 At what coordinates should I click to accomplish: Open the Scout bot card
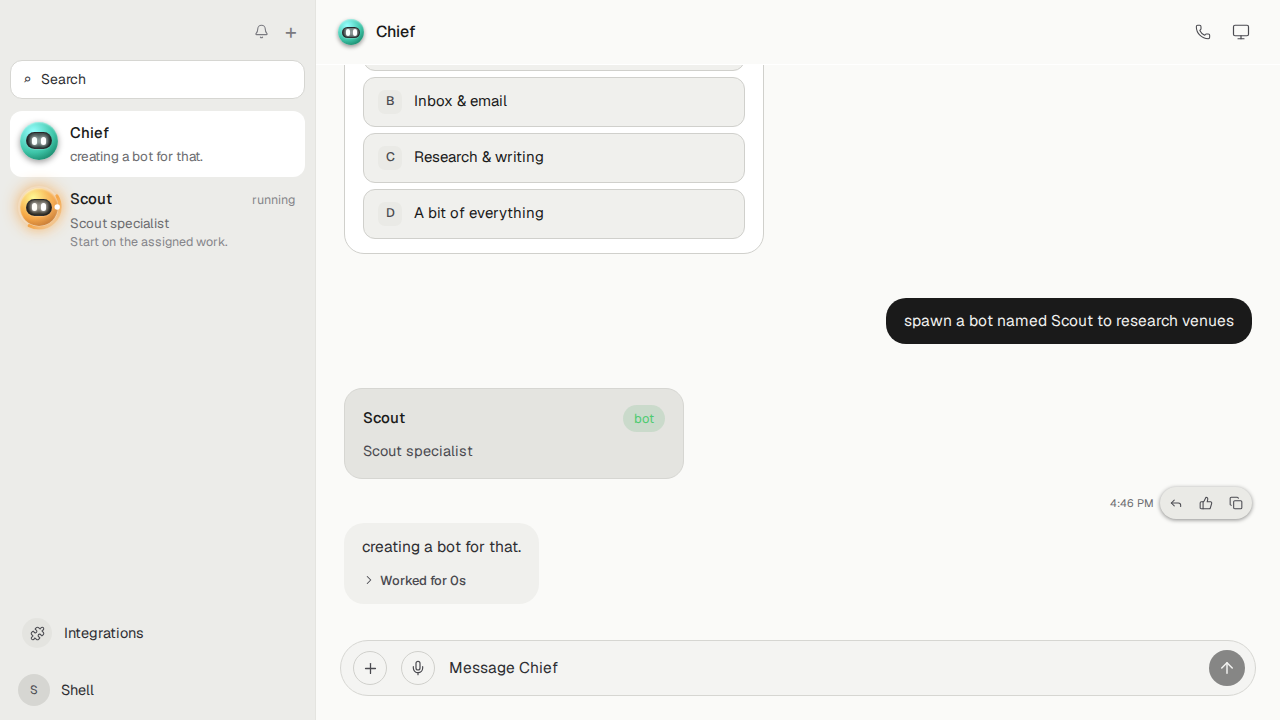514,433
